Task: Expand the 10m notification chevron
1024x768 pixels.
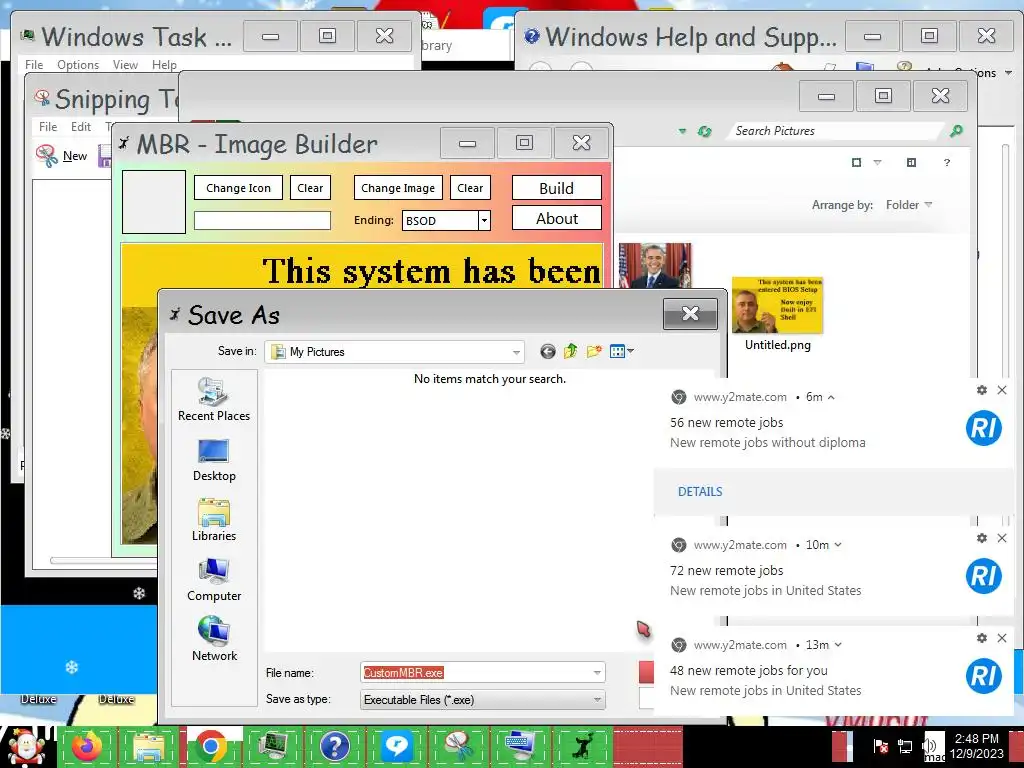Action: click(838, 545)
